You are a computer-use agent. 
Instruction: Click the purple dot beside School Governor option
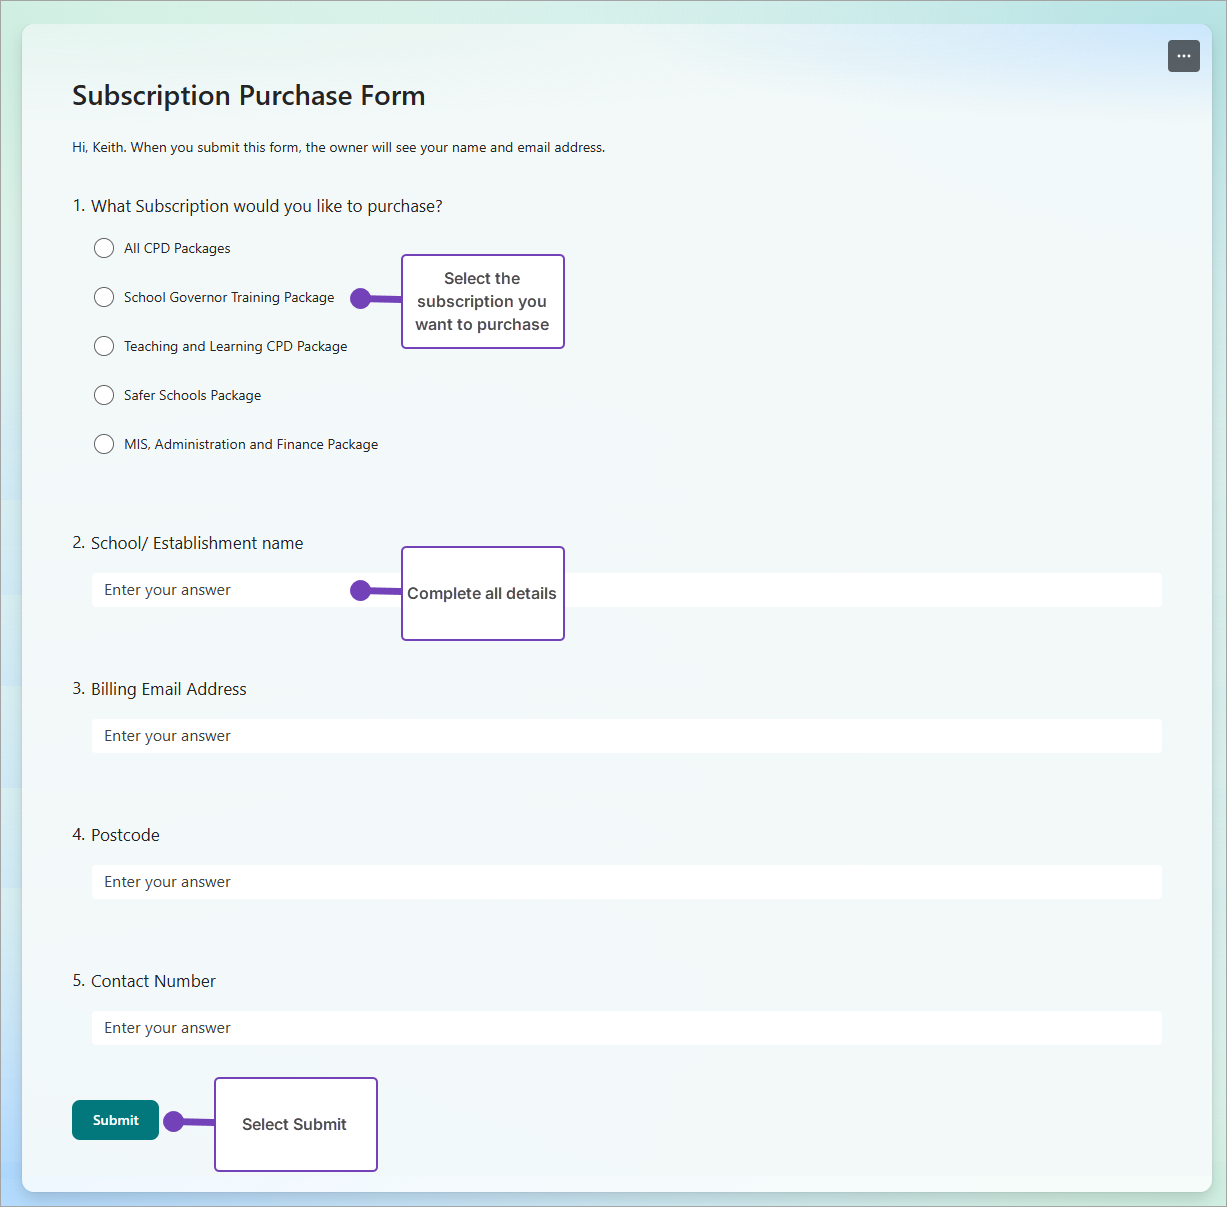pos(361,298)
